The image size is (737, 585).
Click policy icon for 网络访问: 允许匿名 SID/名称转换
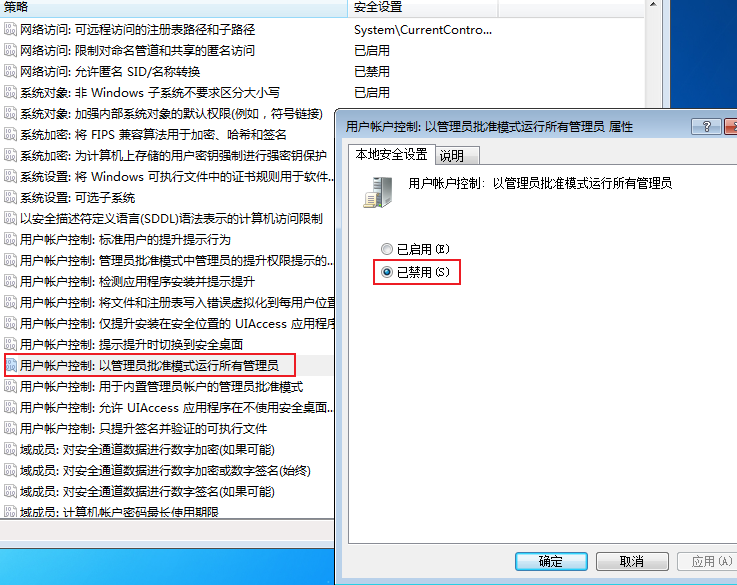[10, 71]
